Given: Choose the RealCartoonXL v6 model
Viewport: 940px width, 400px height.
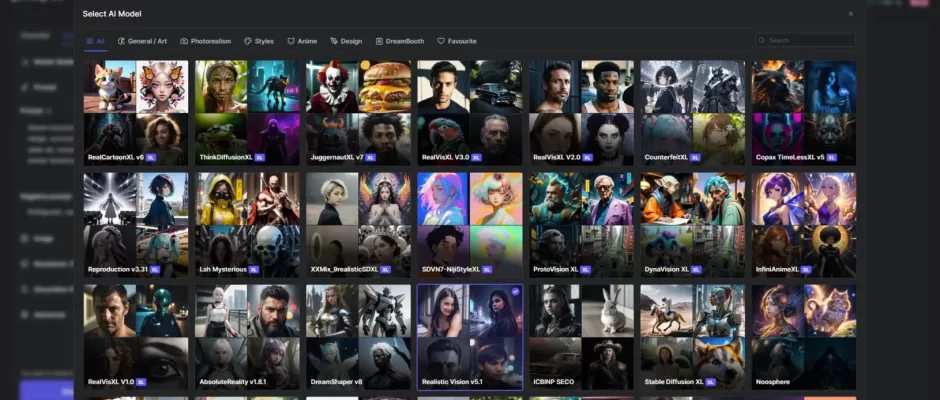Looking at the screenshot, I should pyautogui.click(x=136, y=113).
